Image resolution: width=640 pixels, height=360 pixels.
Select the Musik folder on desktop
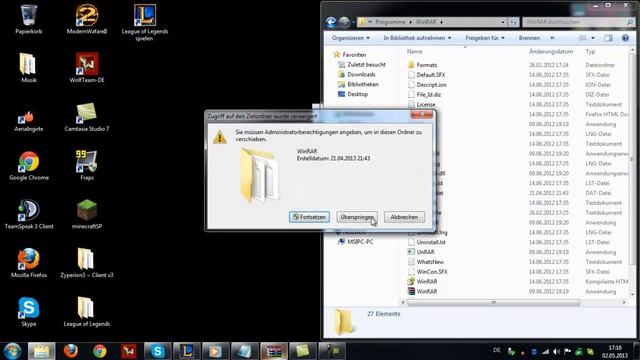pos(29,68)
